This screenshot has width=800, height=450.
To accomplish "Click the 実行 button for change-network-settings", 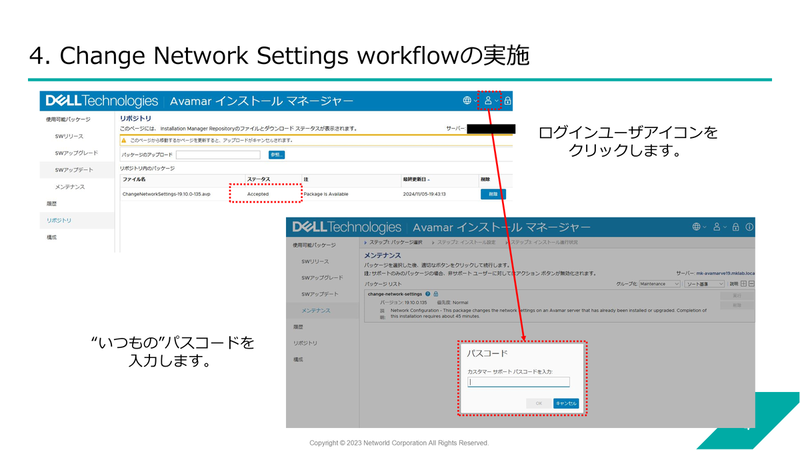I will click(x=737, y=295).
